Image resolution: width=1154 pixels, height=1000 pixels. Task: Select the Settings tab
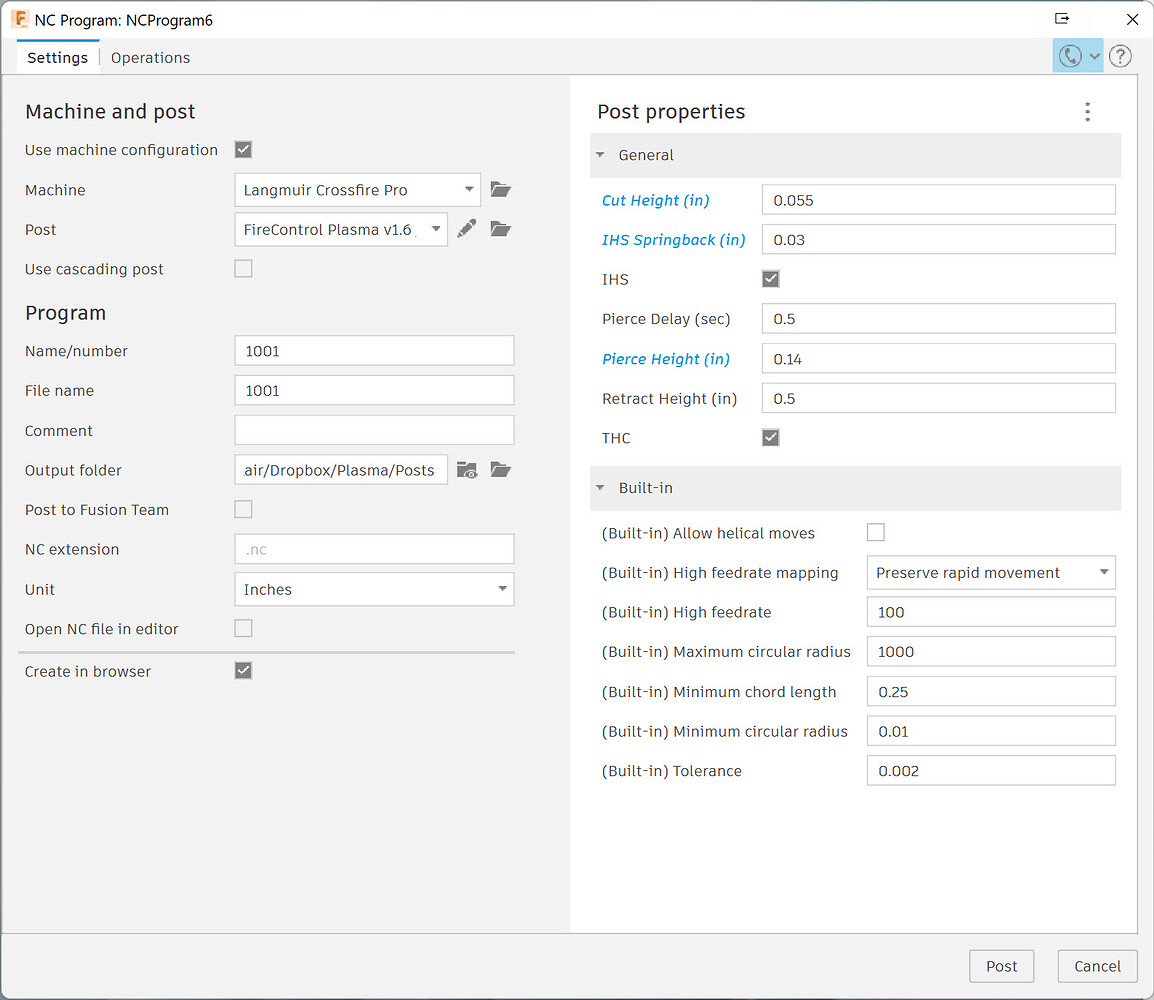point(57,57)
